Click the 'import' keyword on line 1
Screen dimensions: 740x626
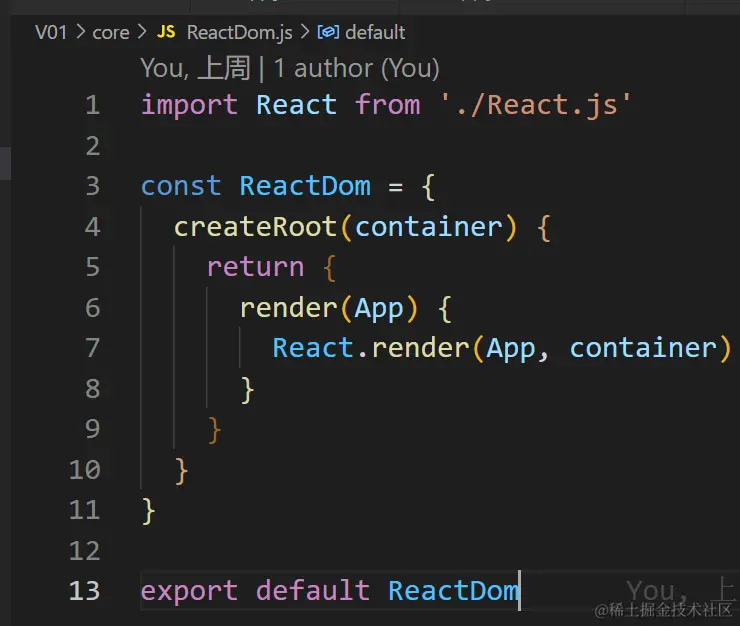190,105
